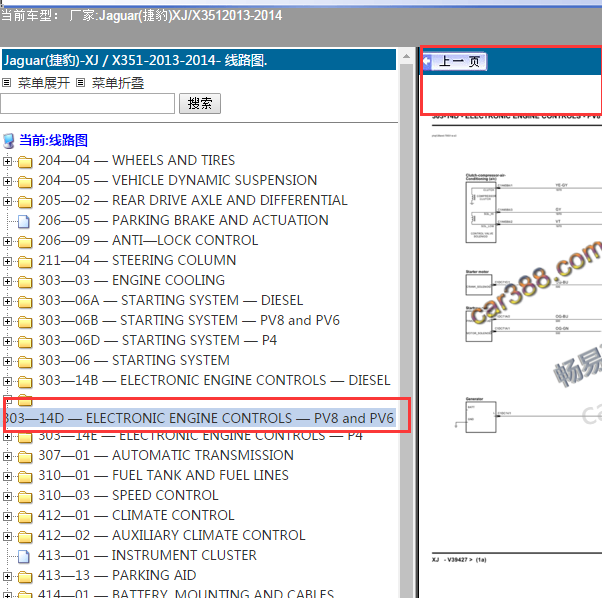
Task: Click folder icon of STEERING COLUMN
Action: click(x=25, y=261)
